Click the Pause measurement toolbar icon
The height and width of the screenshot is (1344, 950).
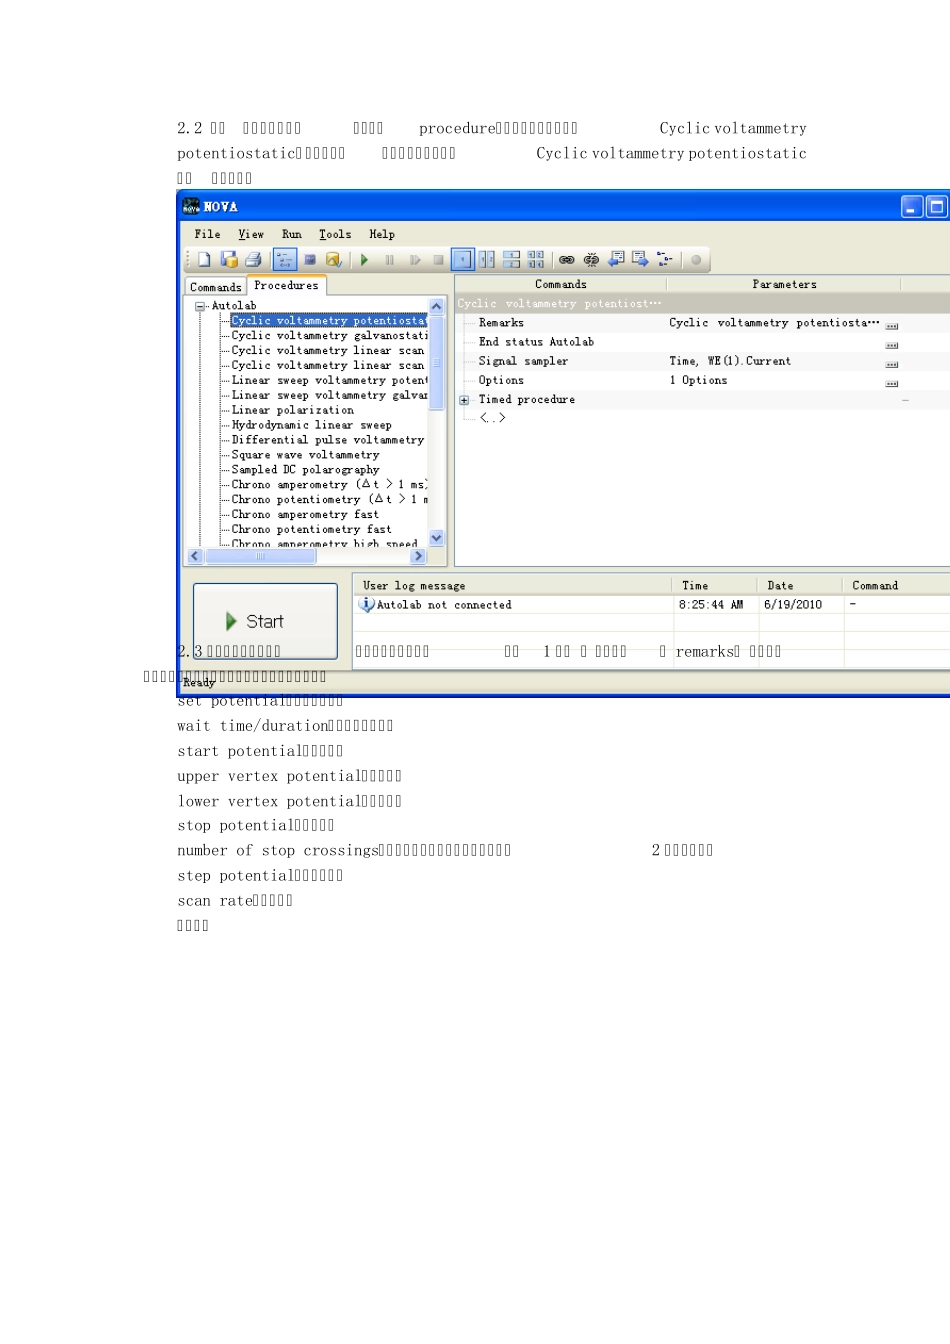389,260
